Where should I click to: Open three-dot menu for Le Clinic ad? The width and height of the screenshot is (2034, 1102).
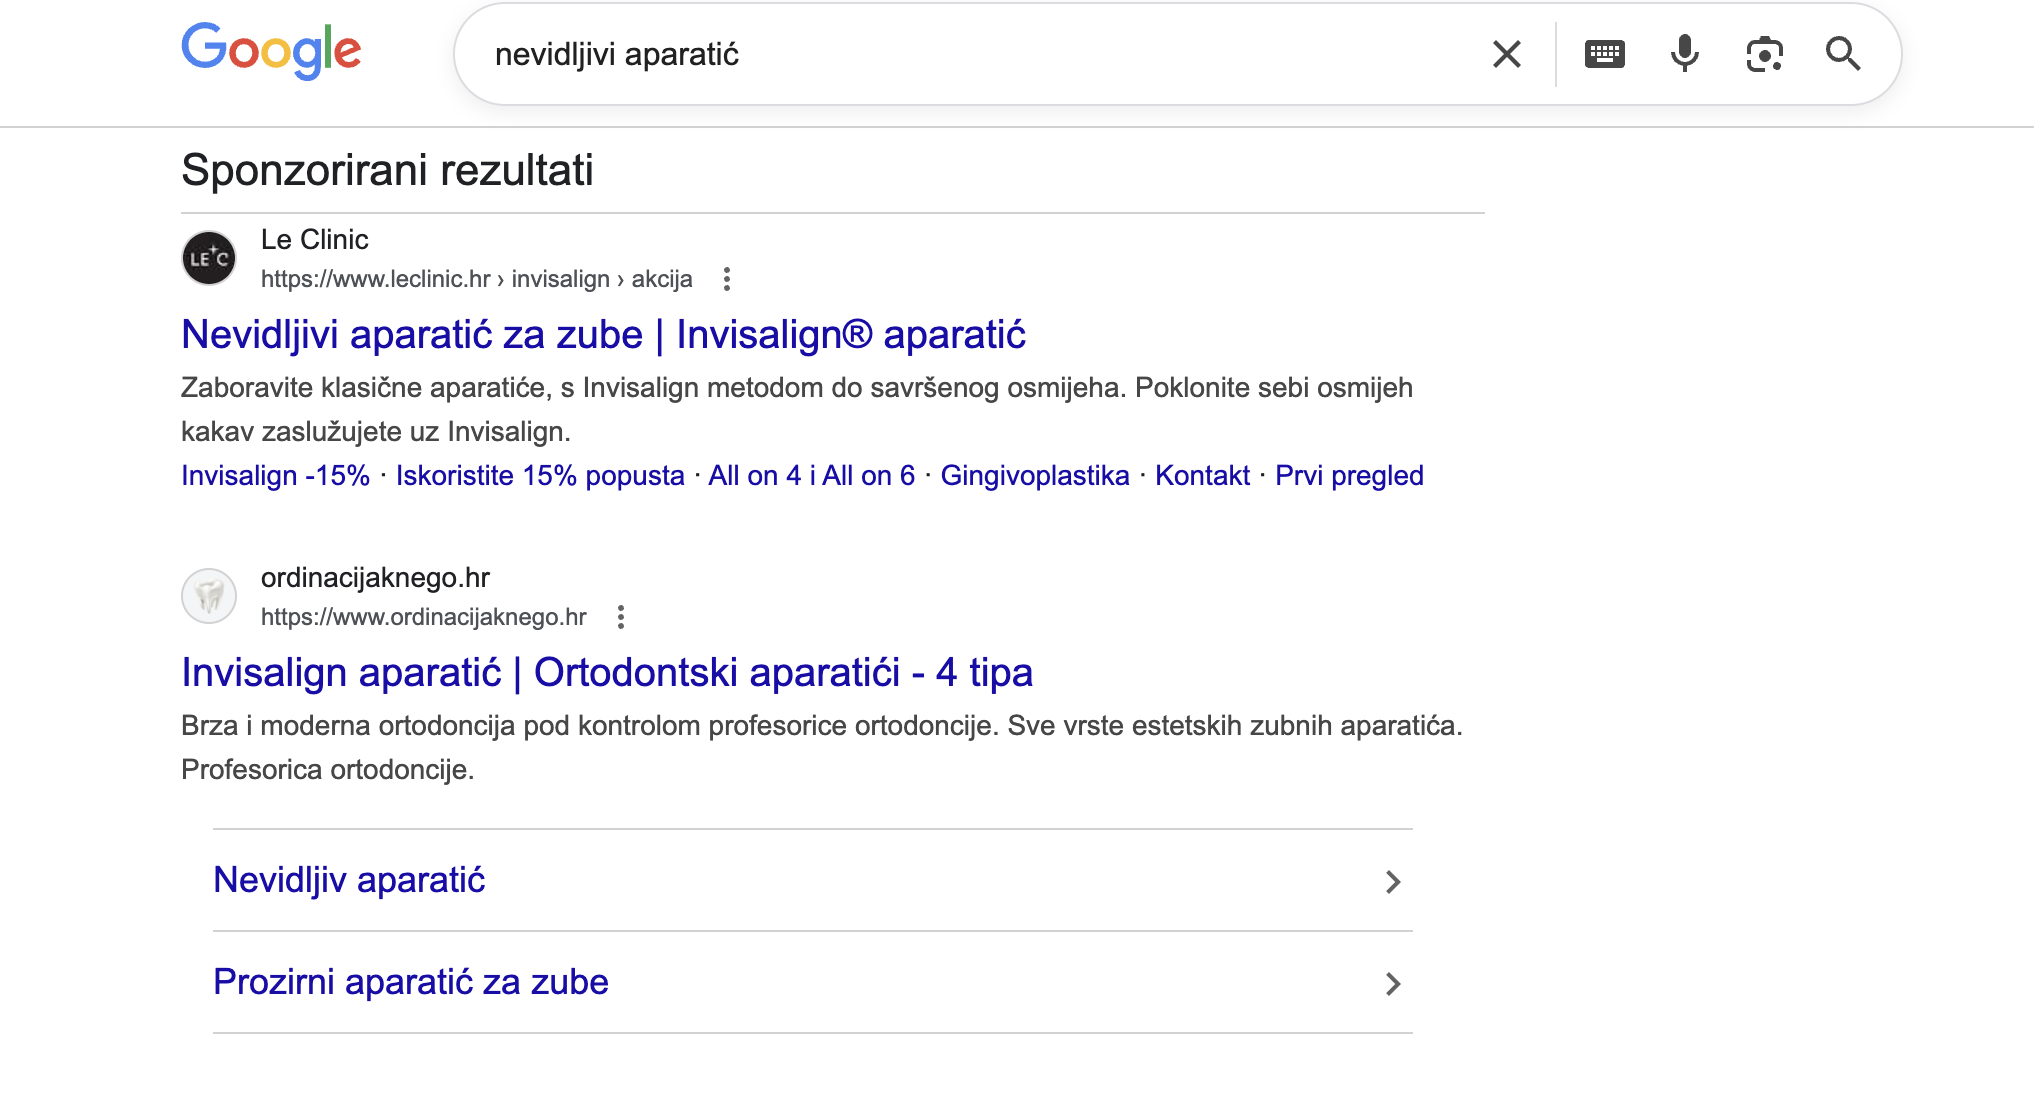coord(727,279)
